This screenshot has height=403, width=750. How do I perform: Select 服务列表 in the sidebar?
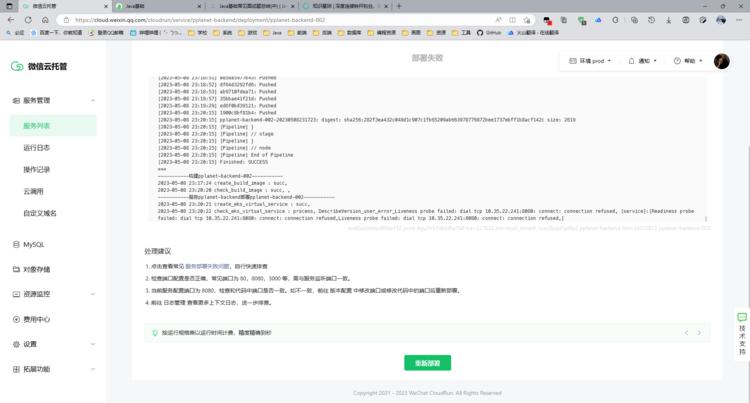53,125
